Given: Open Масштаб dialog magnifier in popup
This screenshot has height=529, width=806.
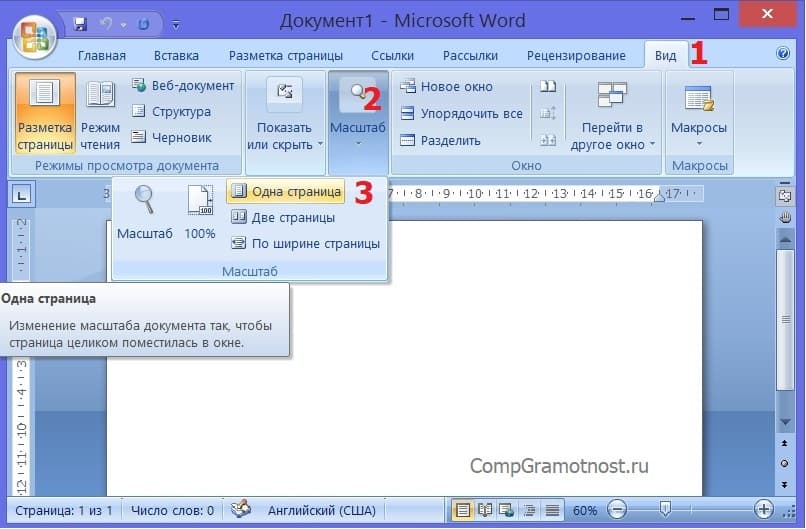Looking at the screenshot, I should coord(145,212).
